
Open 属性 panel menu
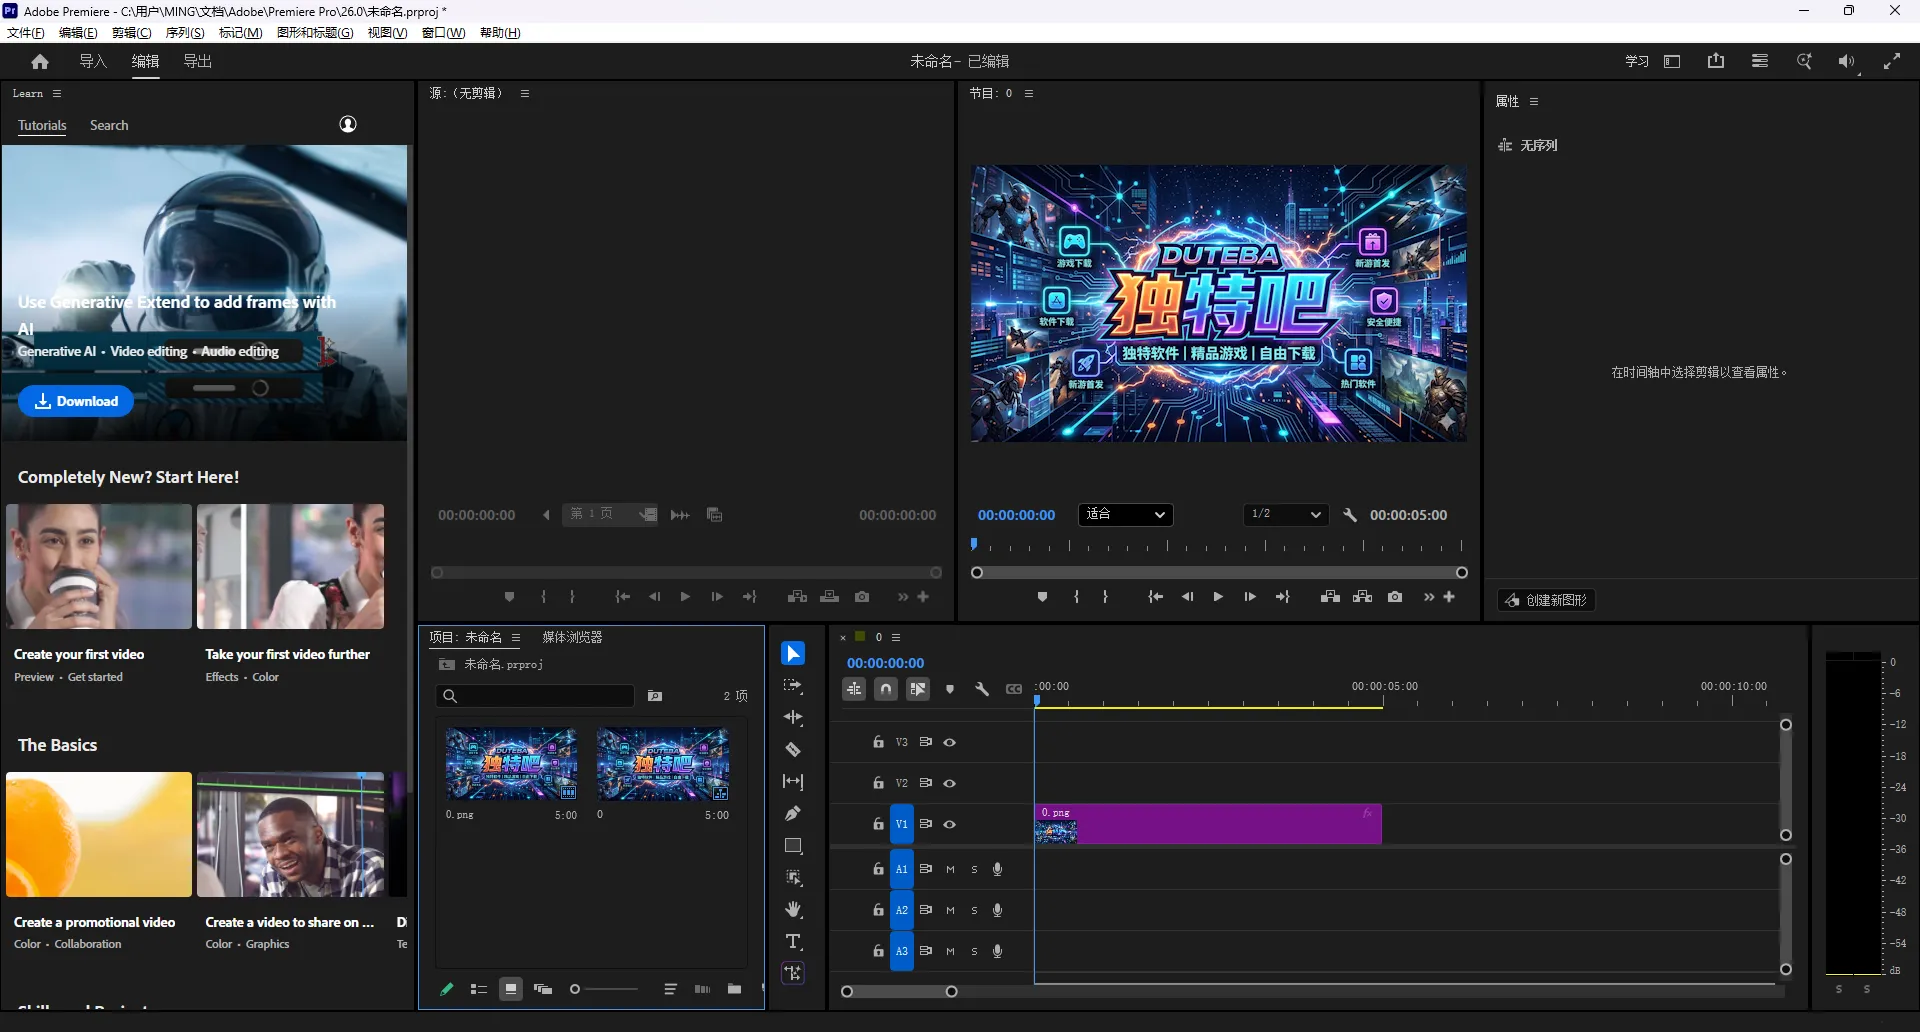1534,101
